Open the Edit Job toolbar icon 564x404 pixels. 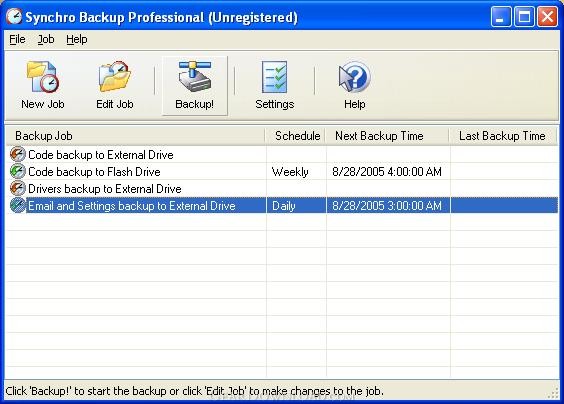click(x=114, y=77)
